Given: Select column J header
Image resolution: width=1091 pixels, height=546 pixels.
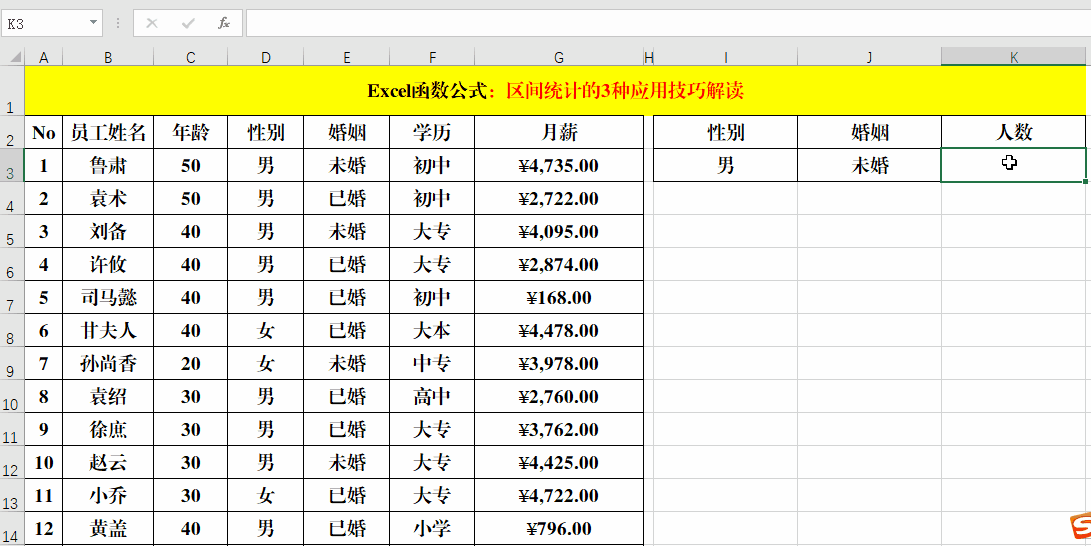Looking at the screenshot, I should (x=870, y=57).
